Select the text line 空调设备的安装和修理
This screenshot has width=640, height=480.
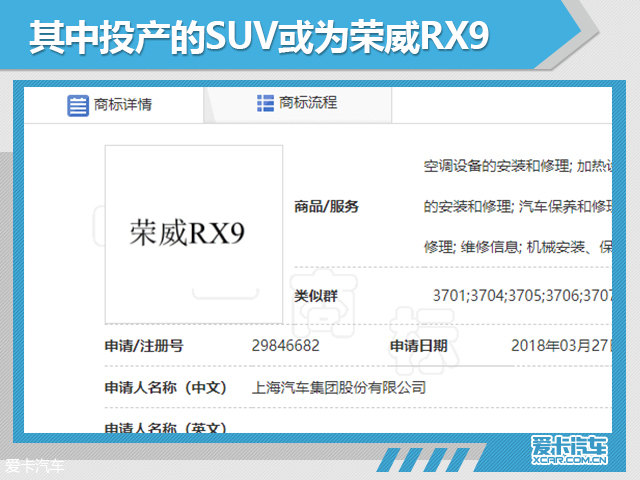tap(496, 166)
